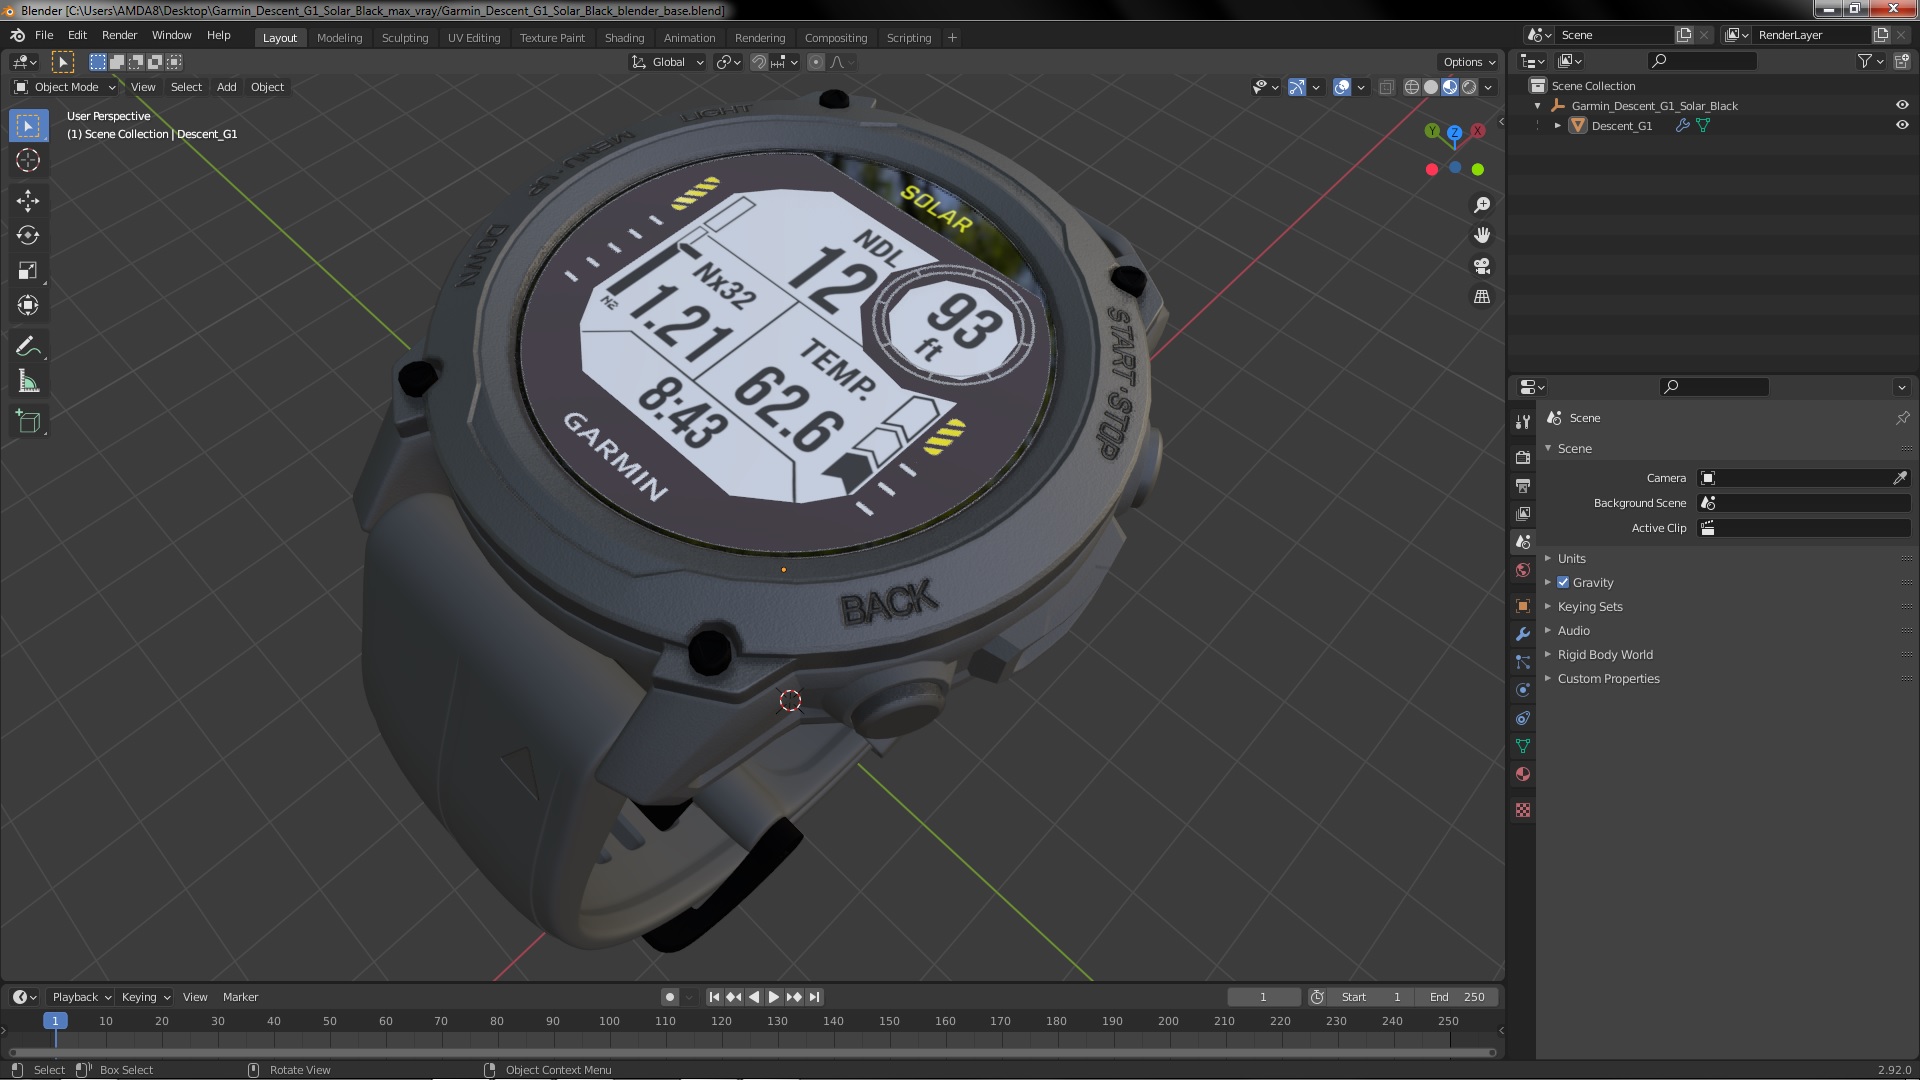Open the viewport Add menu
The width and height of the screenshot is (1920, 1080).
click(227, 87)
